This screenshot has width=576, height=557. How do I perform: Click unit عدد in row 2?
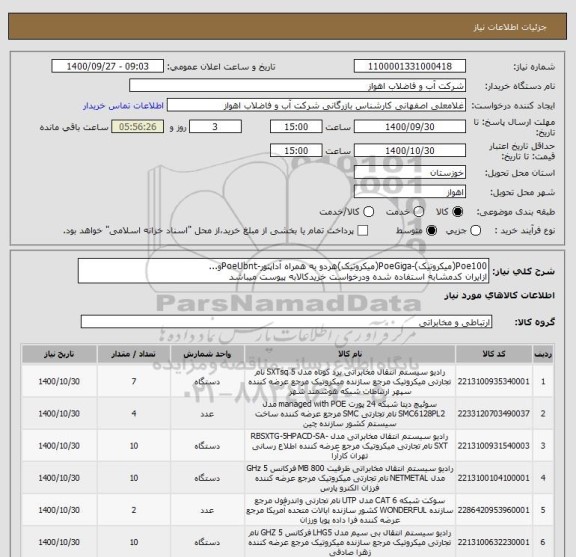point(207,414)
